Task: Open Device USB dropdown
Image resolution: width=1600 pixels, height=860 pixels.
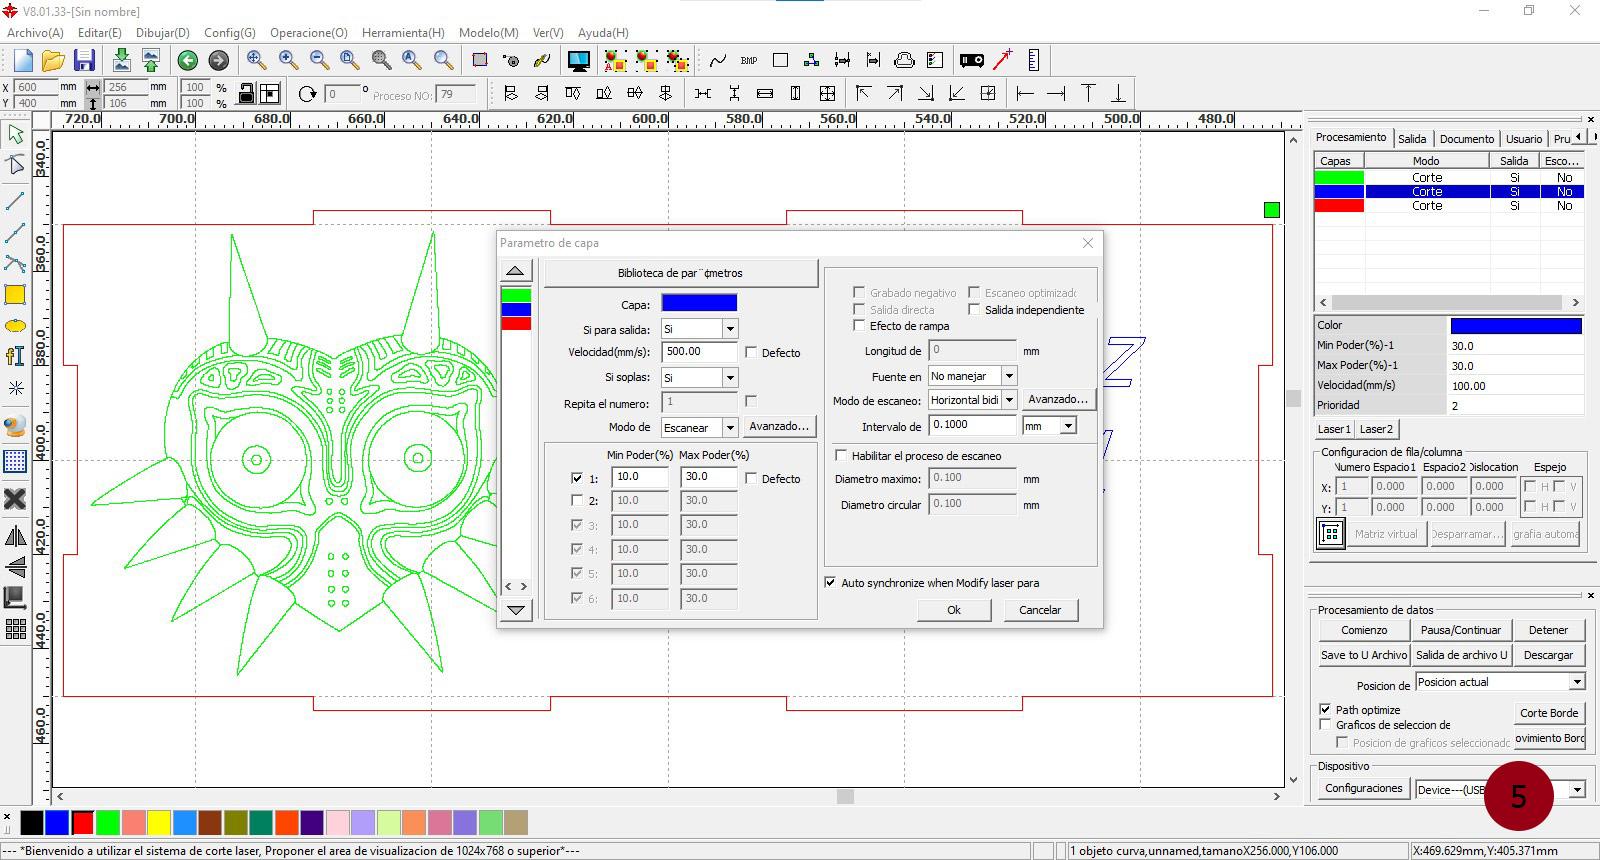Action: 1577,789
